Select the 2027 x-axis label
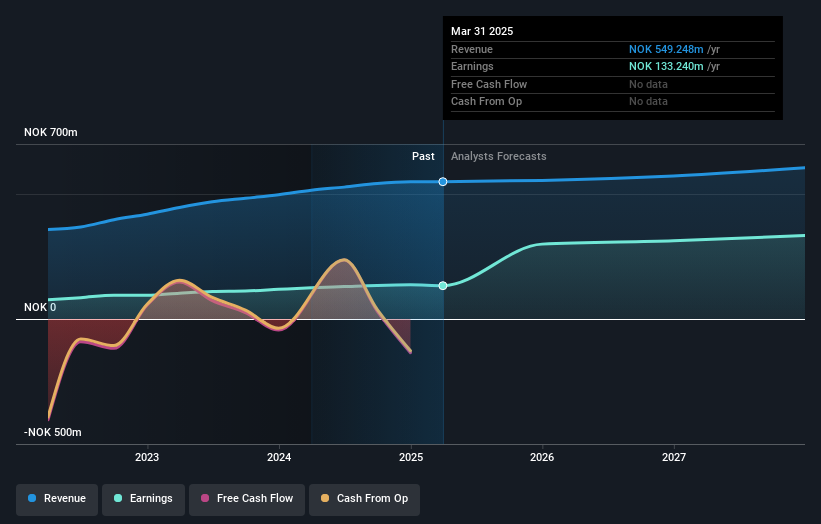 pyautogui.click(x=674, y=458)
